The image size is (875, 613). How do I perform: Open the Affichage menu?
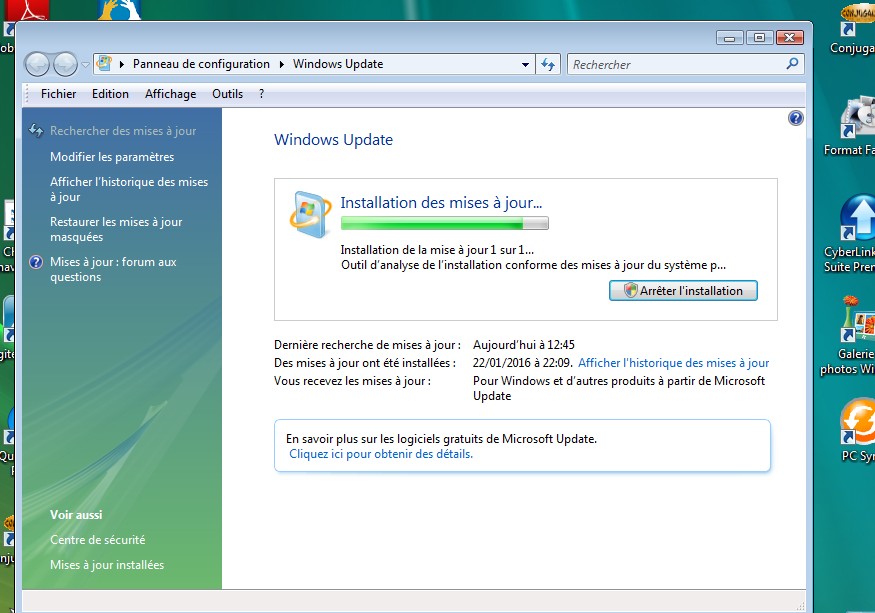tap(171, 94)
